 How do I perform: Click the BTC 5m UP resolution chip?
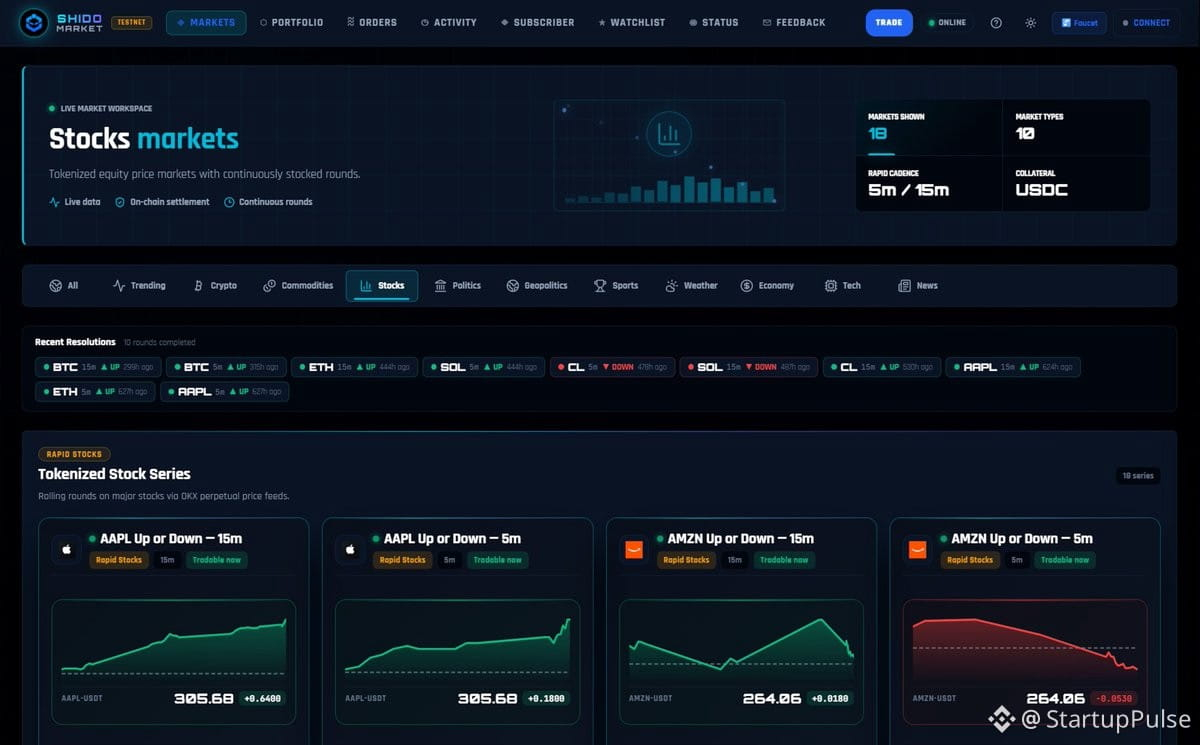pyautogui.click(x=227, y=367)
